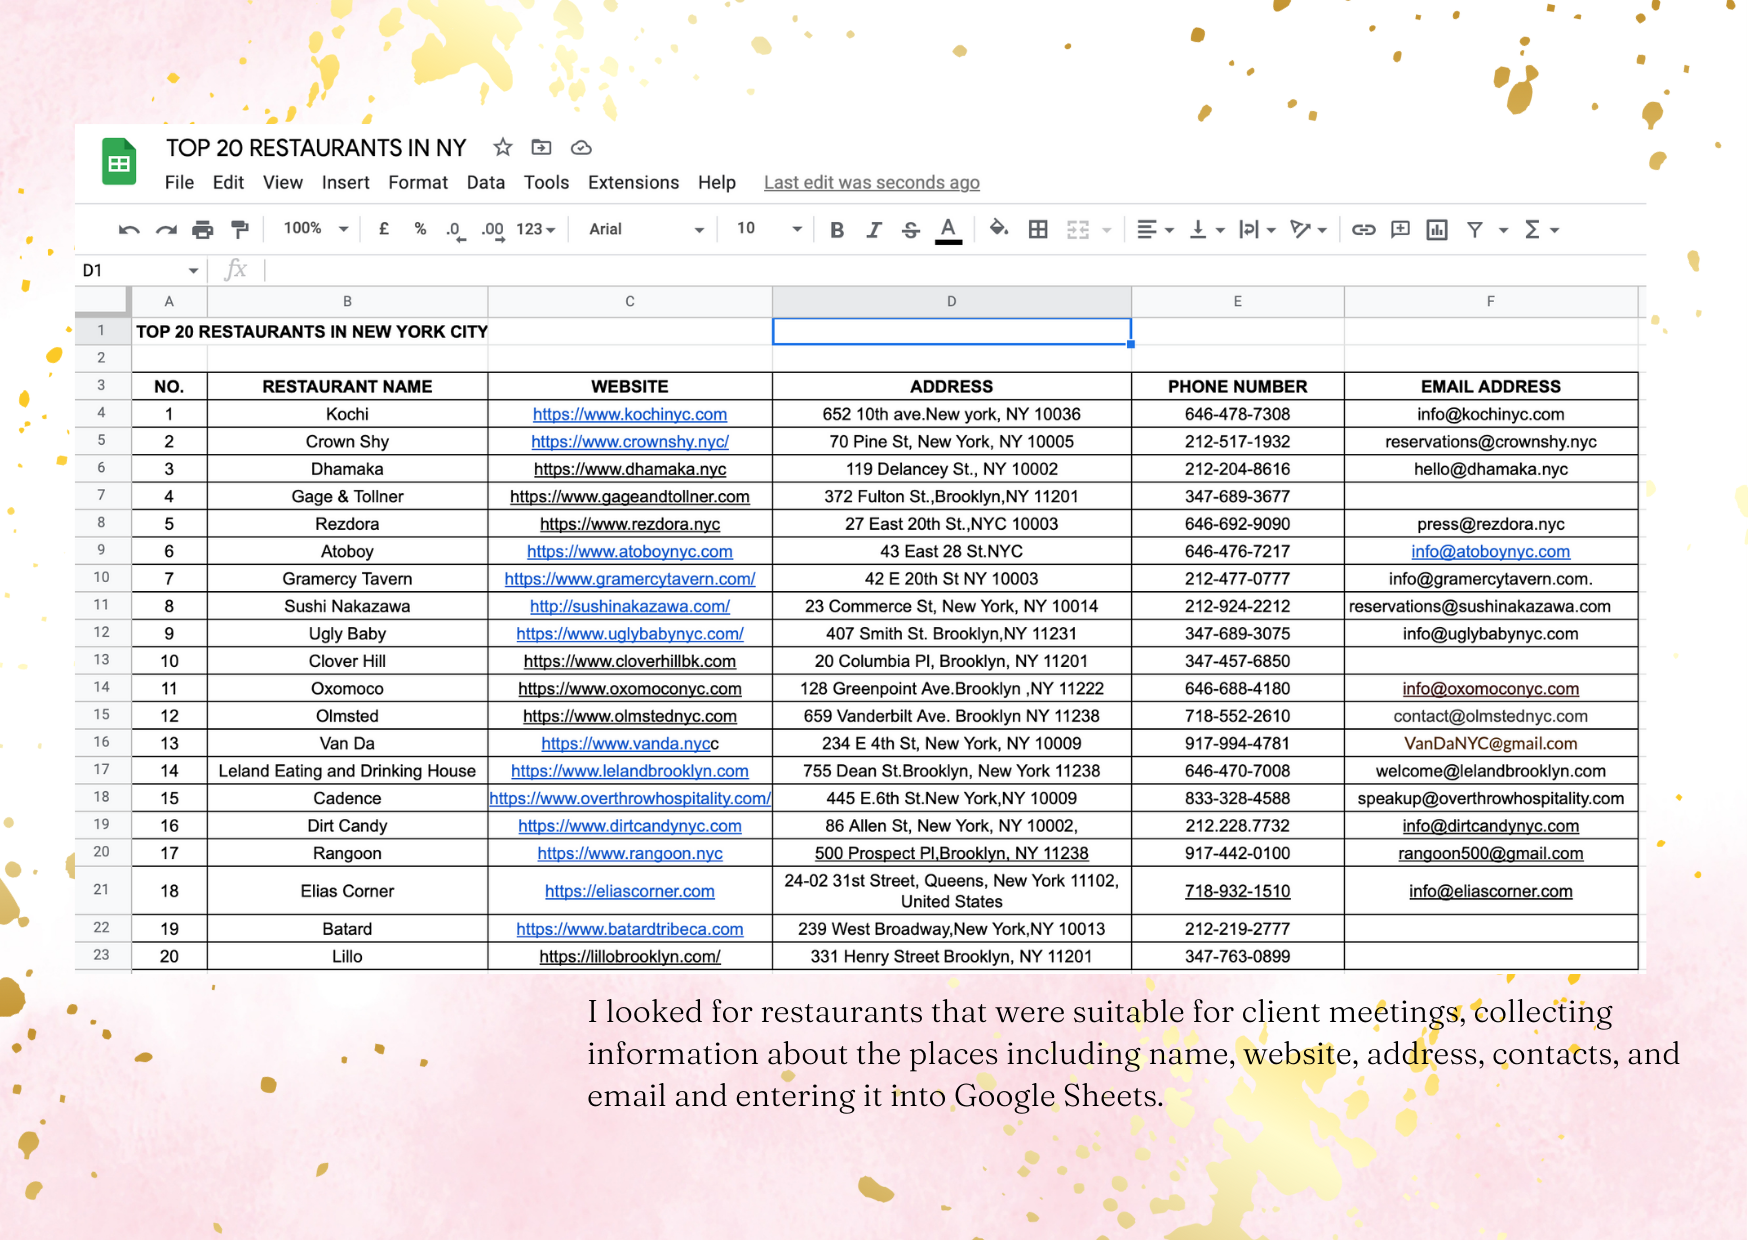Screen dimensions: 1748x1240
Task: Open the zoom 100% dropdown
Action: [316, 229]
